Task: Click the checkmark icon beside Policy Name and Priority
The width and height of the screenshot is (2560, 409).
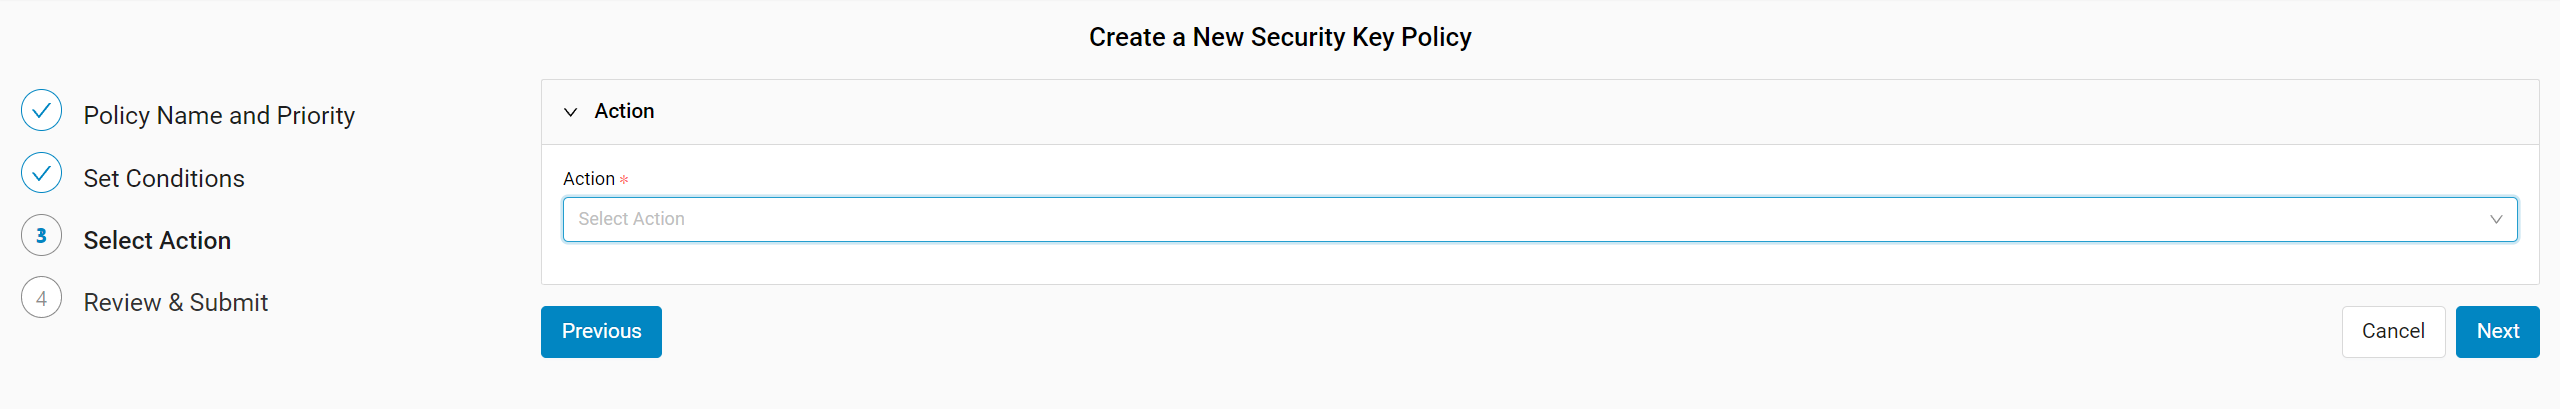Action: [41, 111]
